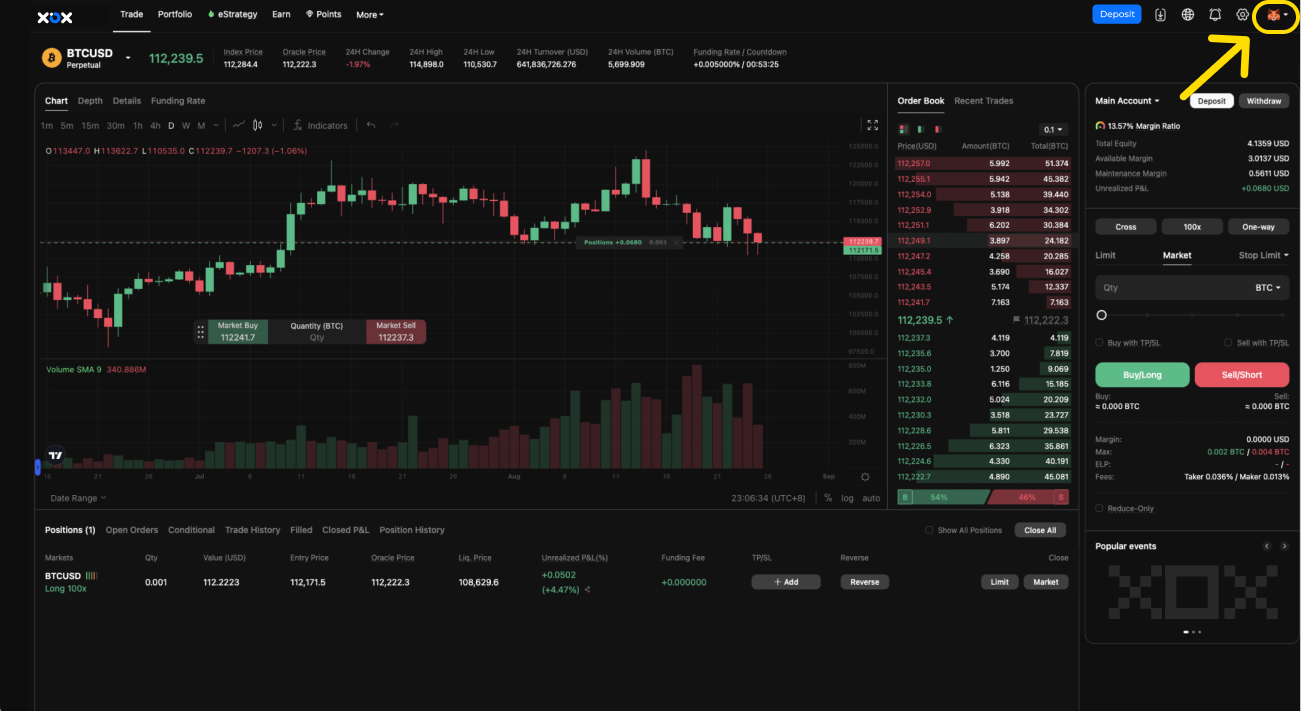The height and width of the screenshot is (711, 1301).
Task: Expand the chart to fullscreen
Action: pos(872,126)
